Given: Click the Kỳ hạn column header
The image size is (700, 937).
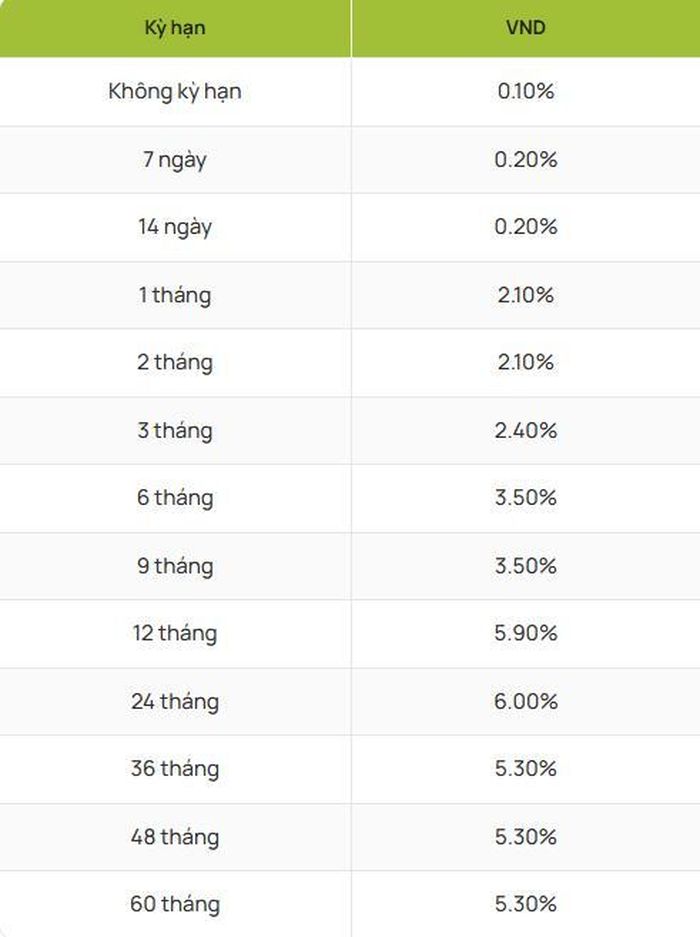Looking at the screenshot, I should click(175, 28).
